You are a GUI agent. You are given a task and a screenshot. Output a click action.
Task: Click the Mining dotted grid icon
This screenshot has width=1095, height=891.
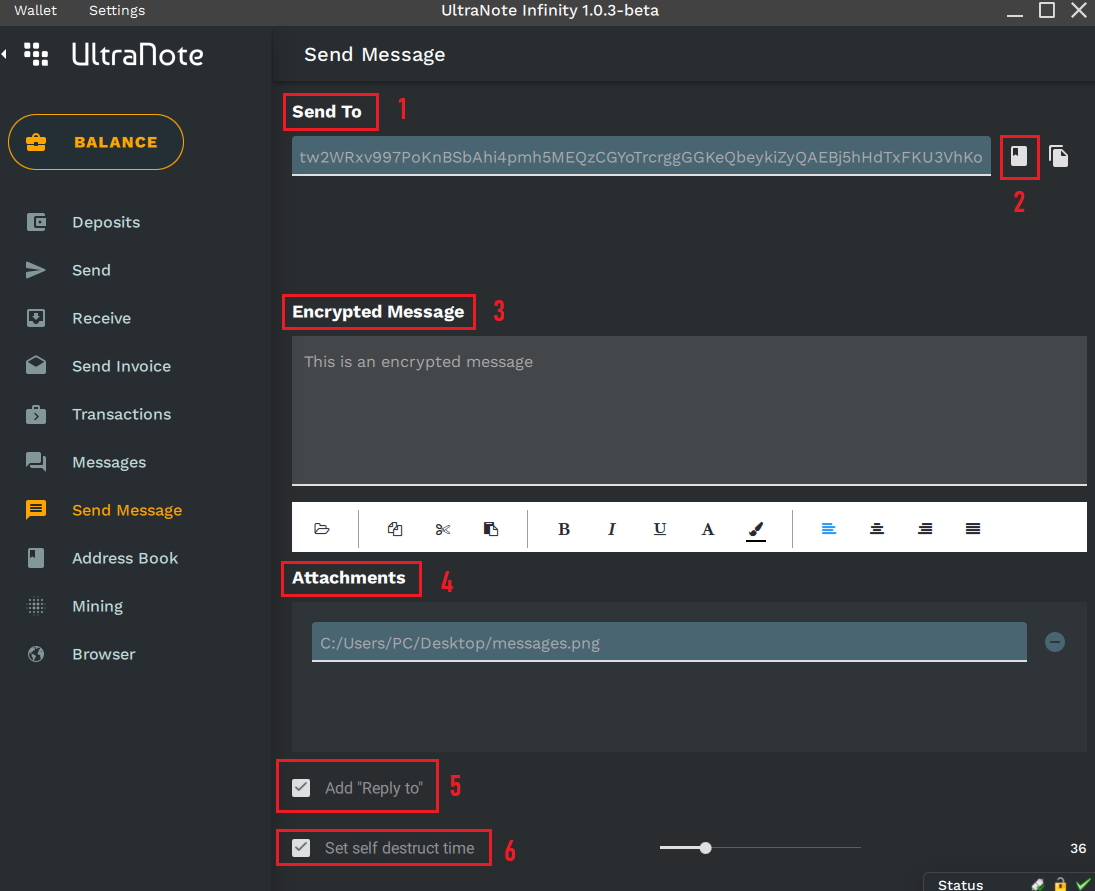click(x=36, y=606)
